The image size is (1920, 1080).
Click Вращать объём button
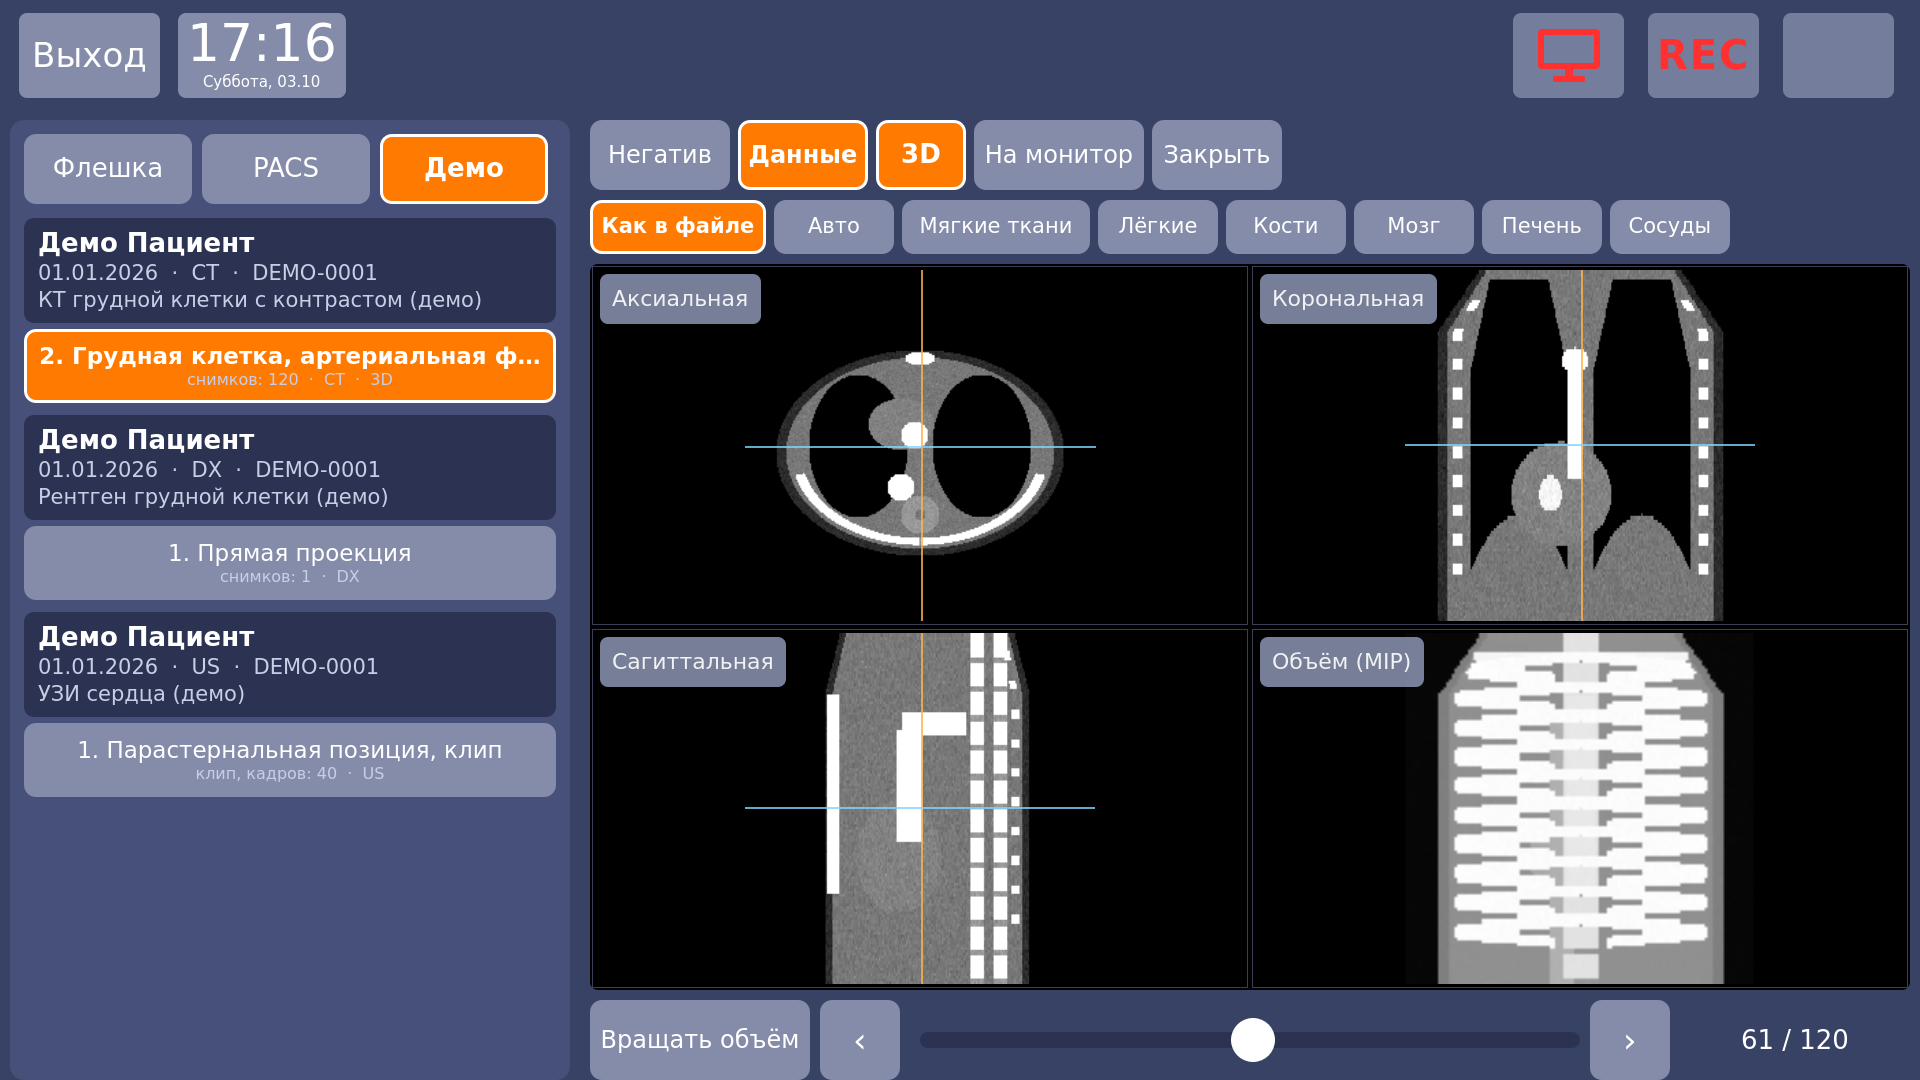point(700,1040)
